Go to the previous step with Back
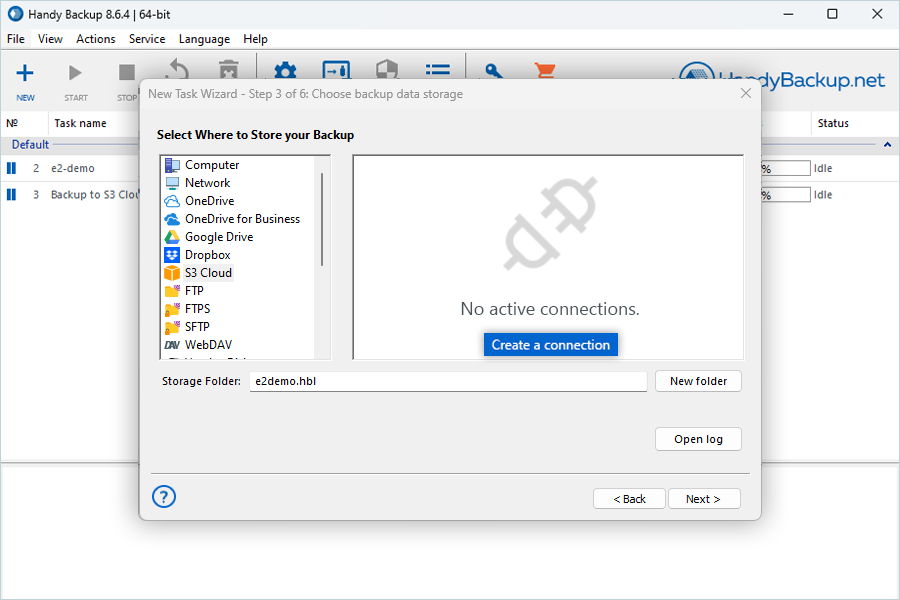 [629, 499]
